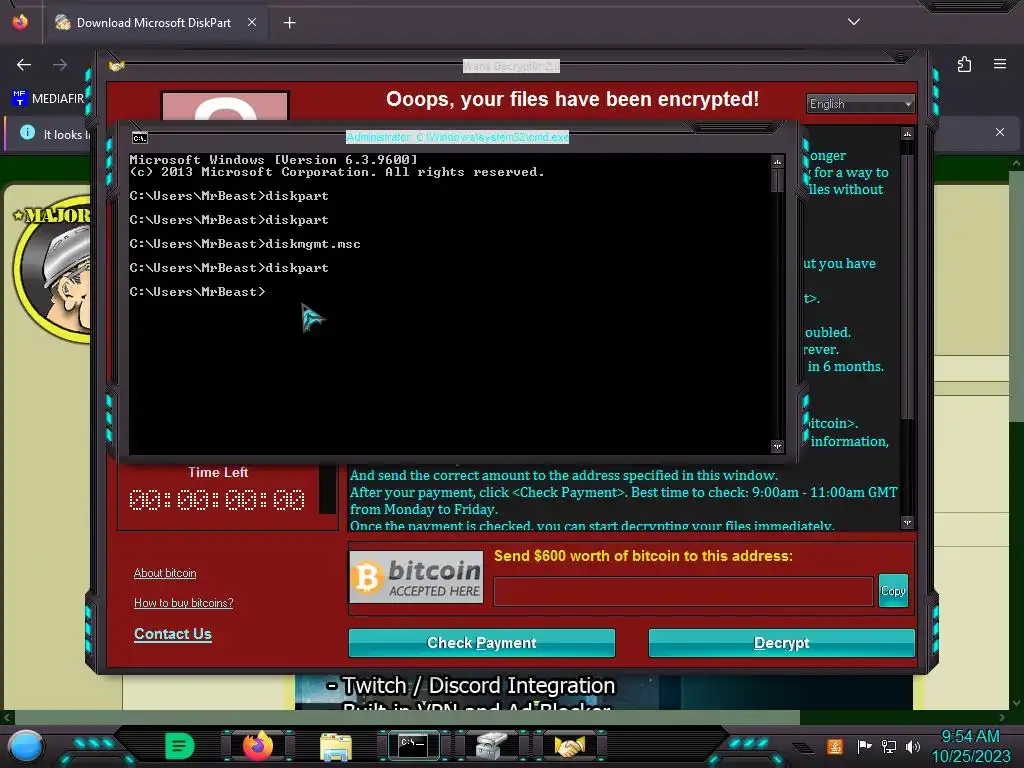The width and height of the screenshot is (1024, 768).
Task: Click the Contact Us link
Action: coord(172,634)
